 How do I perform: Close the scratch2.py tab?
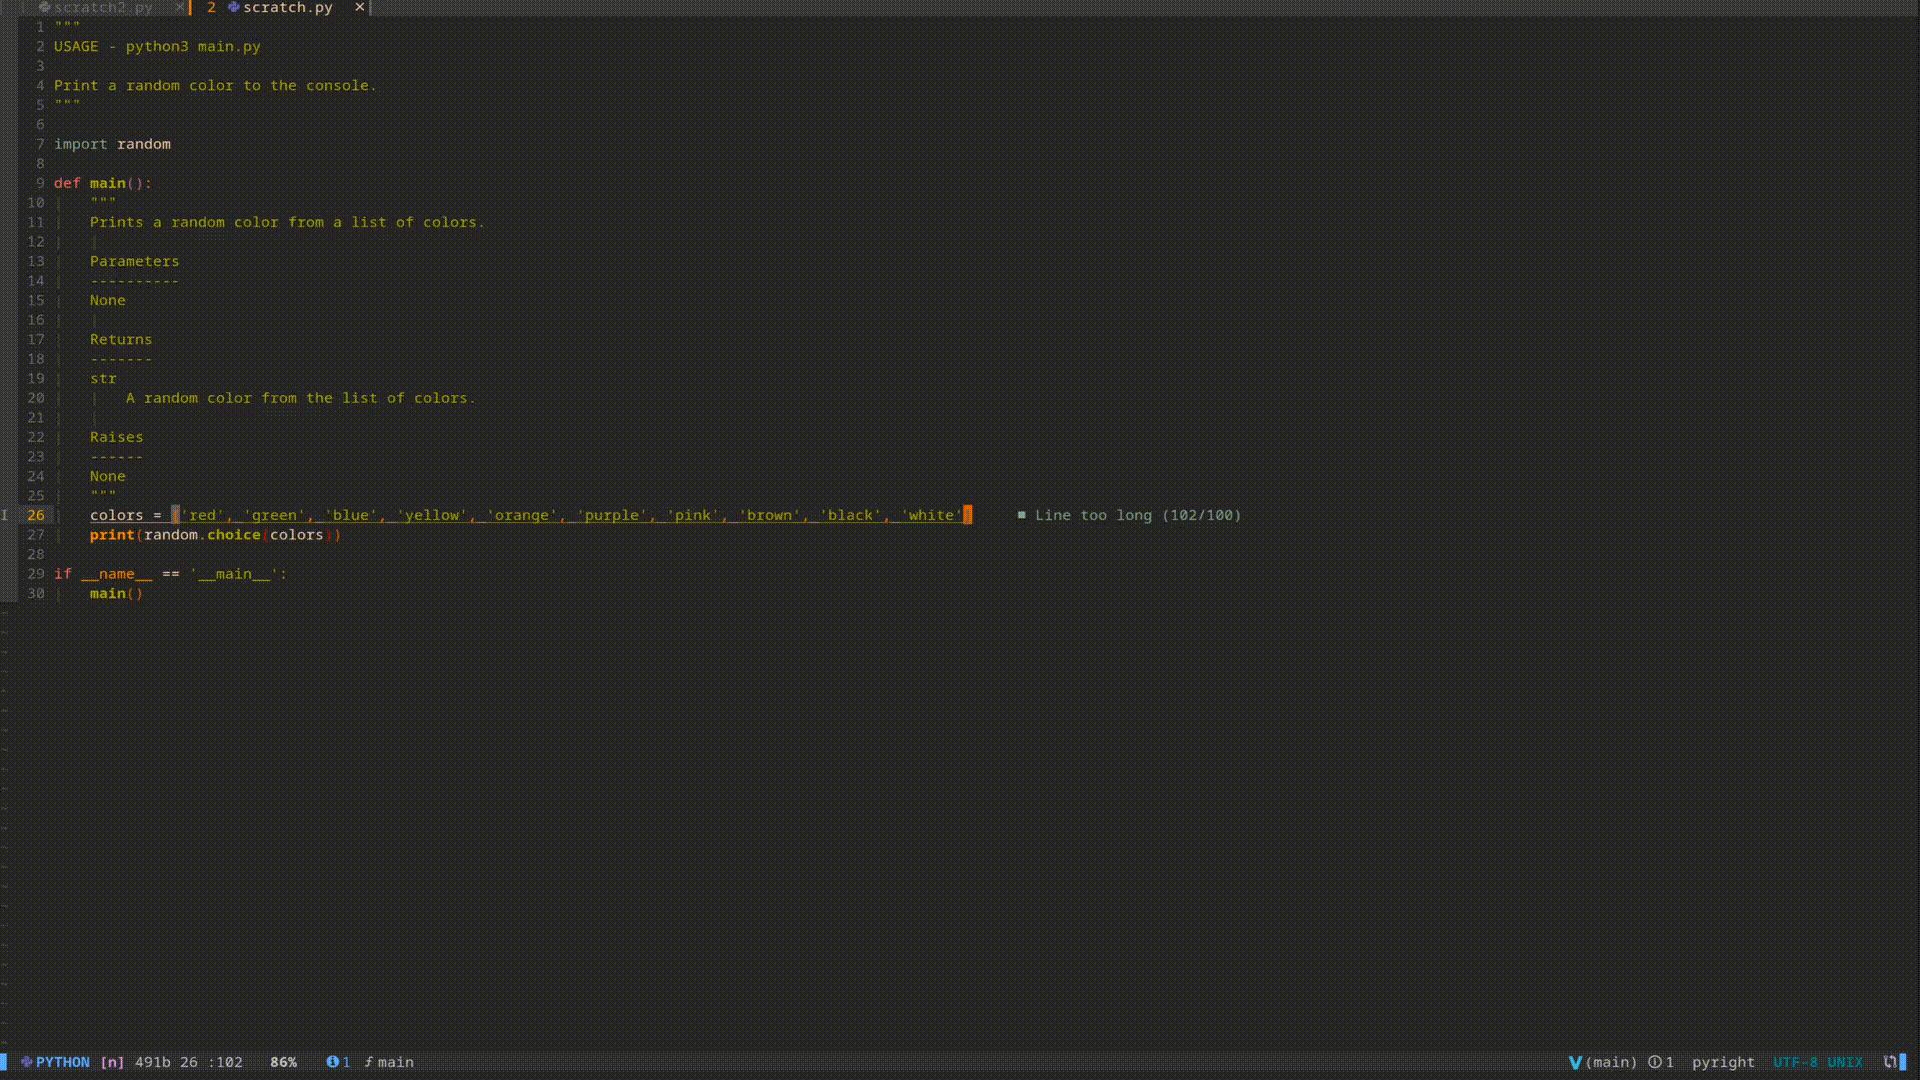pos(180,7)
